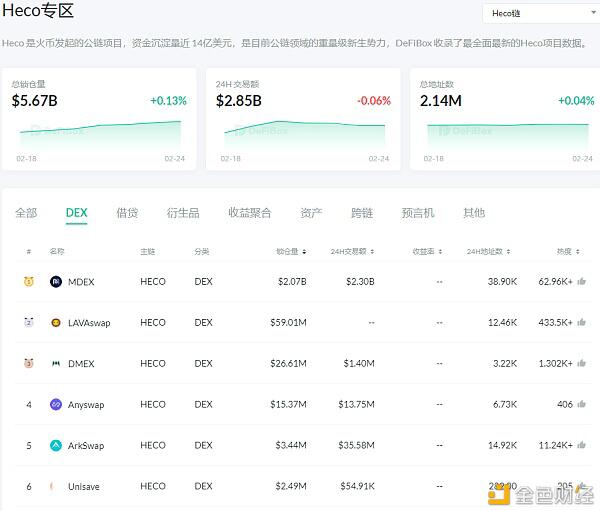
Task: Click the second-place medal icon for LAVAswap
Action: coord(29,322)
